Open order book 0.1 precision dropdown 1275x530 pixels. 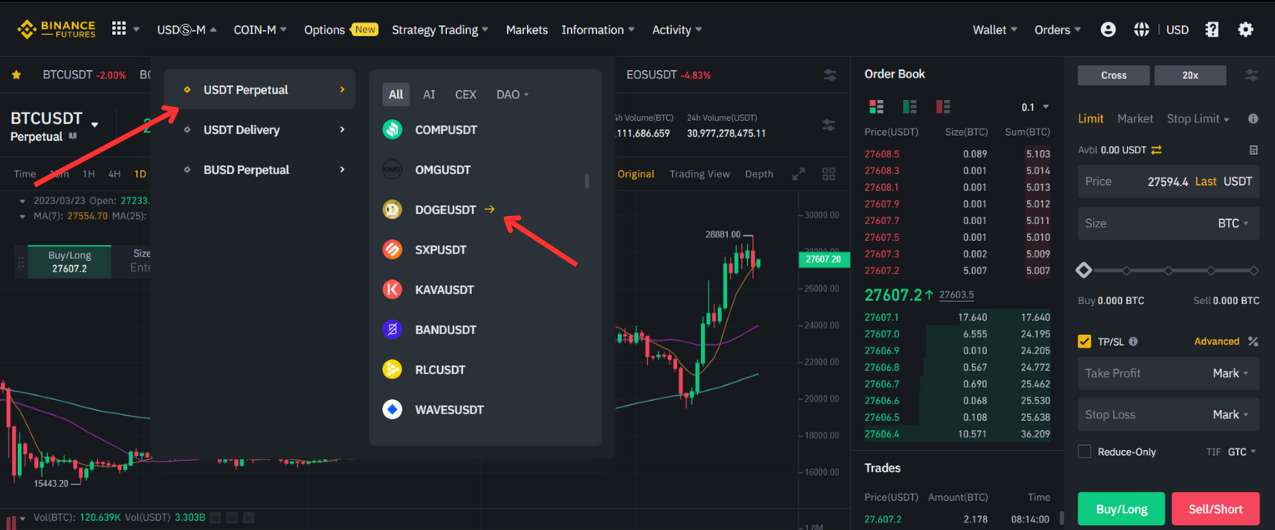coord(1035,107)
